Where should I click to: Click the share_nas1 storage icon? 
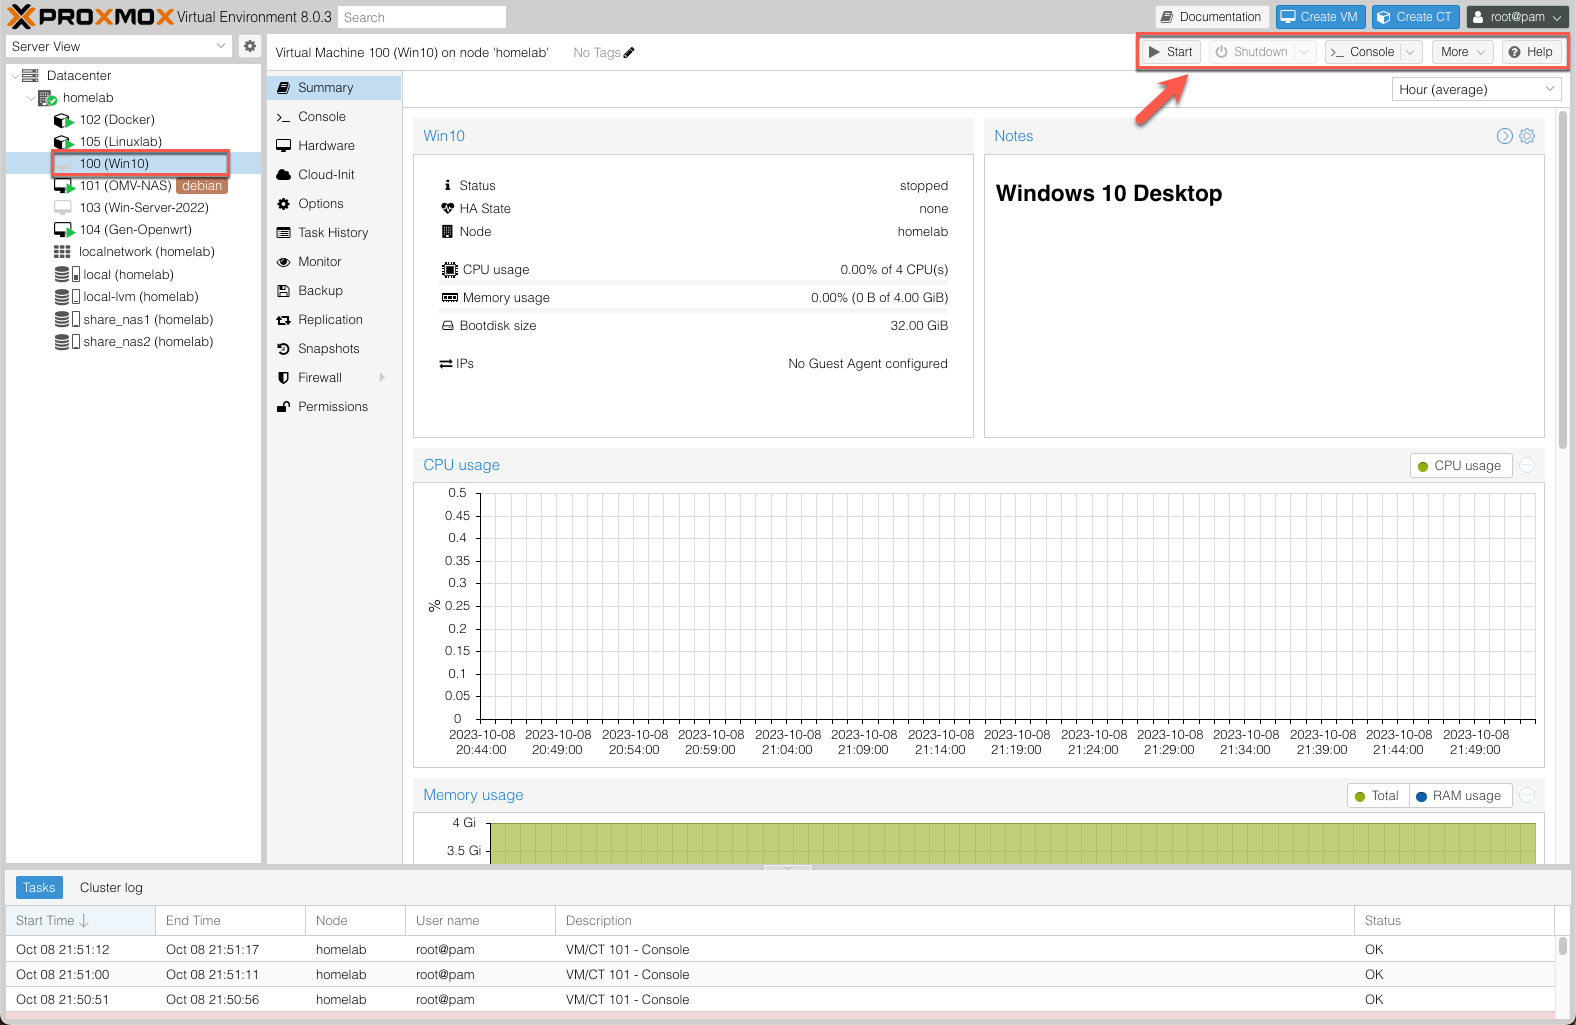[x=67, y=319]
